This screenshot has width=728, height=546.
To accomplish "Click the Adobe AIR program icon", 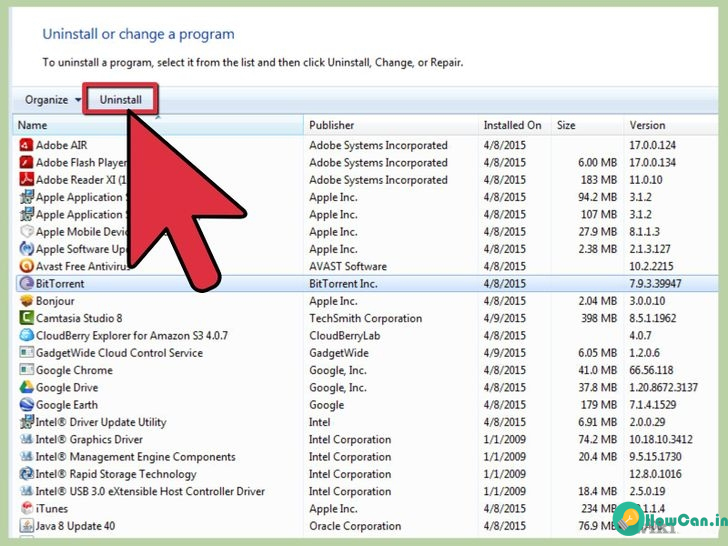I will pos(26,145).
